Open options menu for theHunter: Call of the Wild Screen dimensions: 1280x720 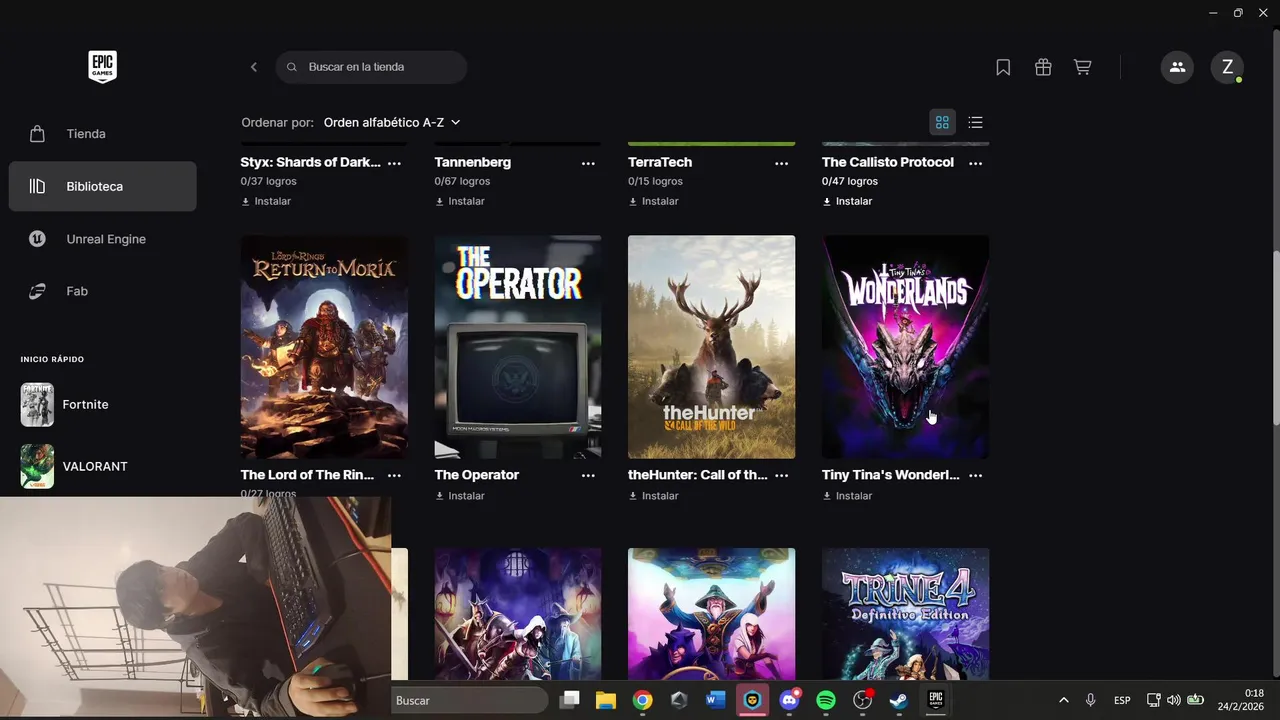(x=781, y=476)
